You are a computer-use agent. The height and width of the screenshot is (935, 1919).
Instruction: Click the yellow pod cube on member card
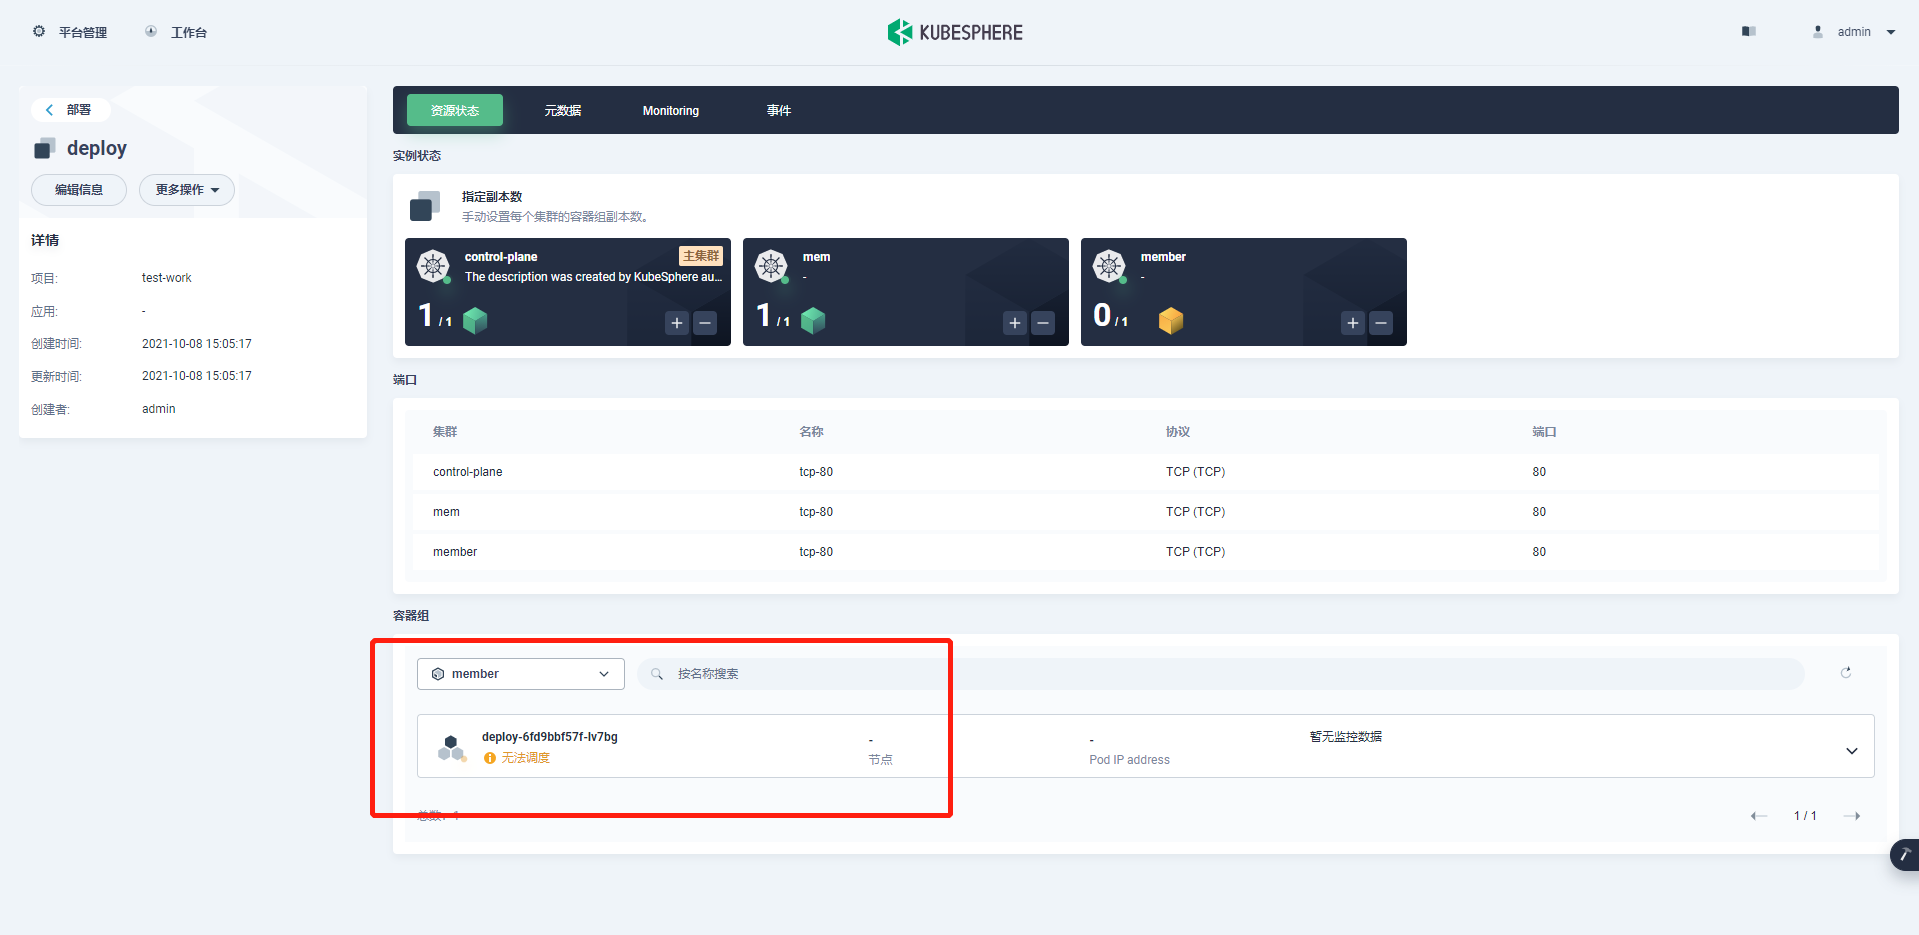tap(1171, 320)
